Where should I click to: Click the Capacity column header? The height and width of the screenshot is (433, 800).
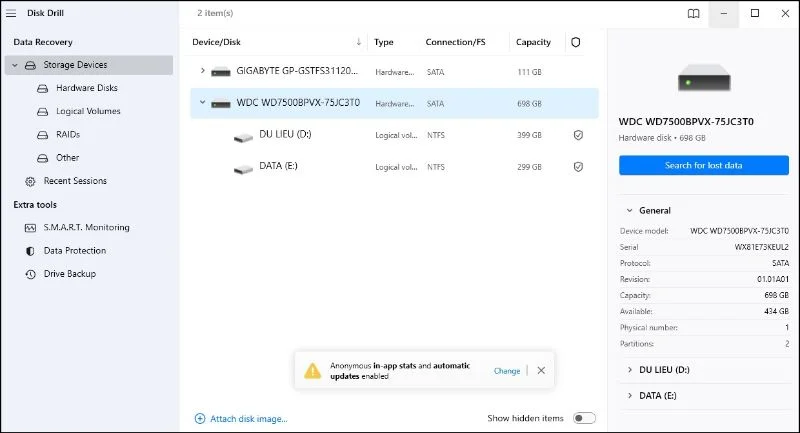coord(533,42)
